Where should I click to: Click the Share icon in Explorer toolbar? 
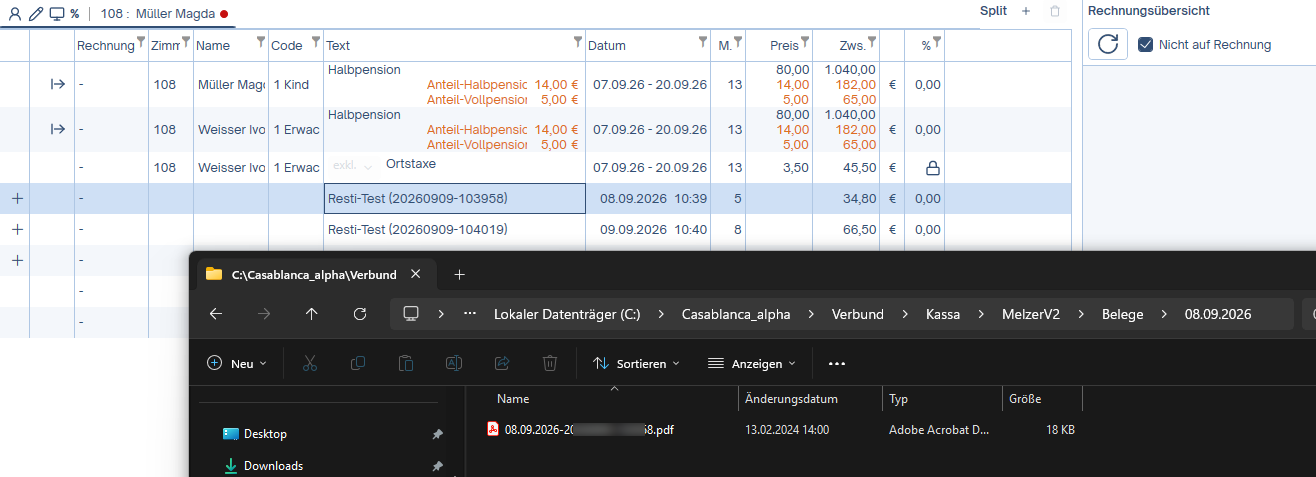pyautogui.click(x=502, y=364)
